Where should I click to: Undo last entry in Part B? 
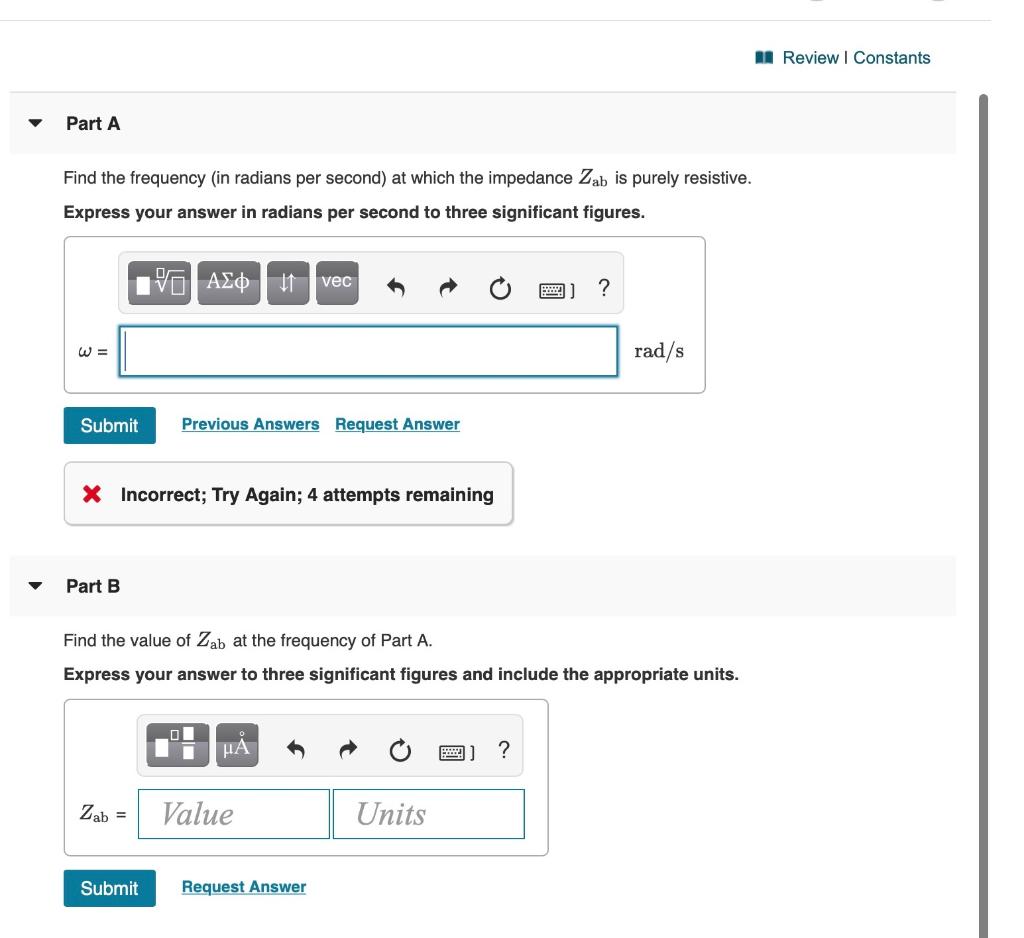pos(295,749)
